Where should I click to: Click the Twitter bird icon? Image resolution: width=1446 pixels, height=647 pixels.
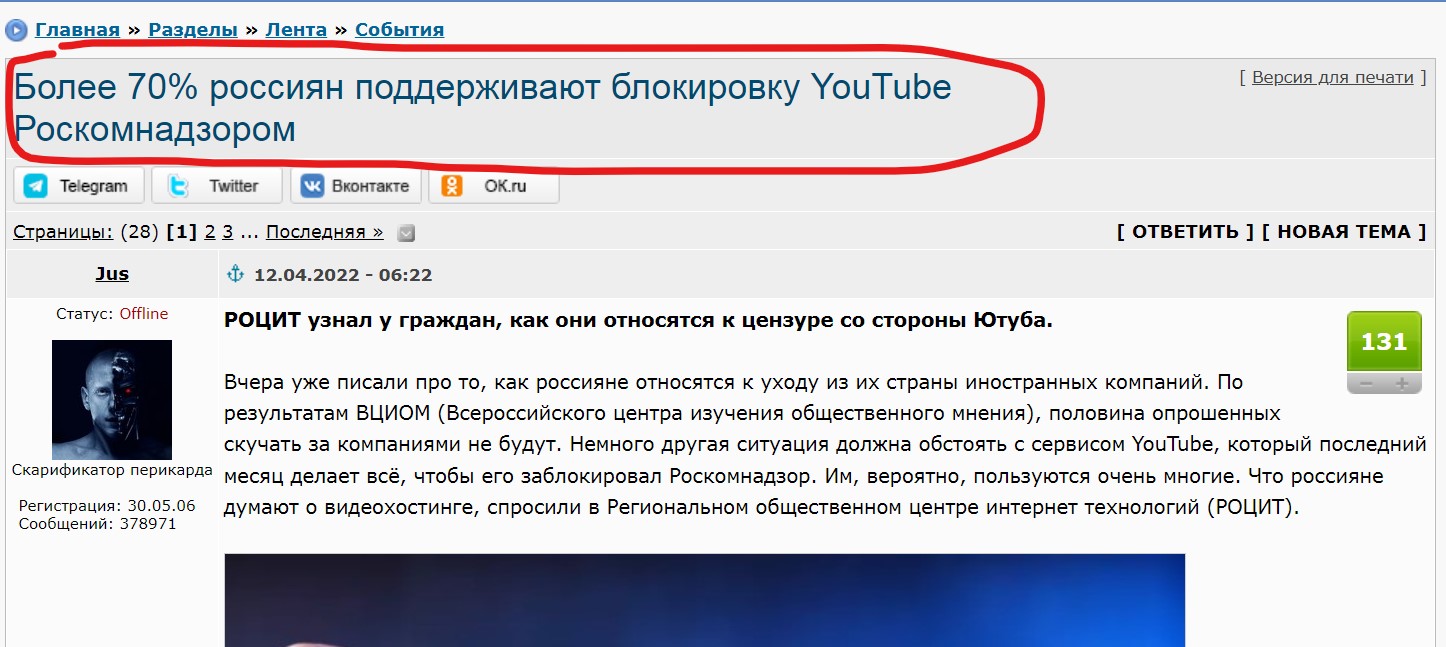(x=179, y=186)
